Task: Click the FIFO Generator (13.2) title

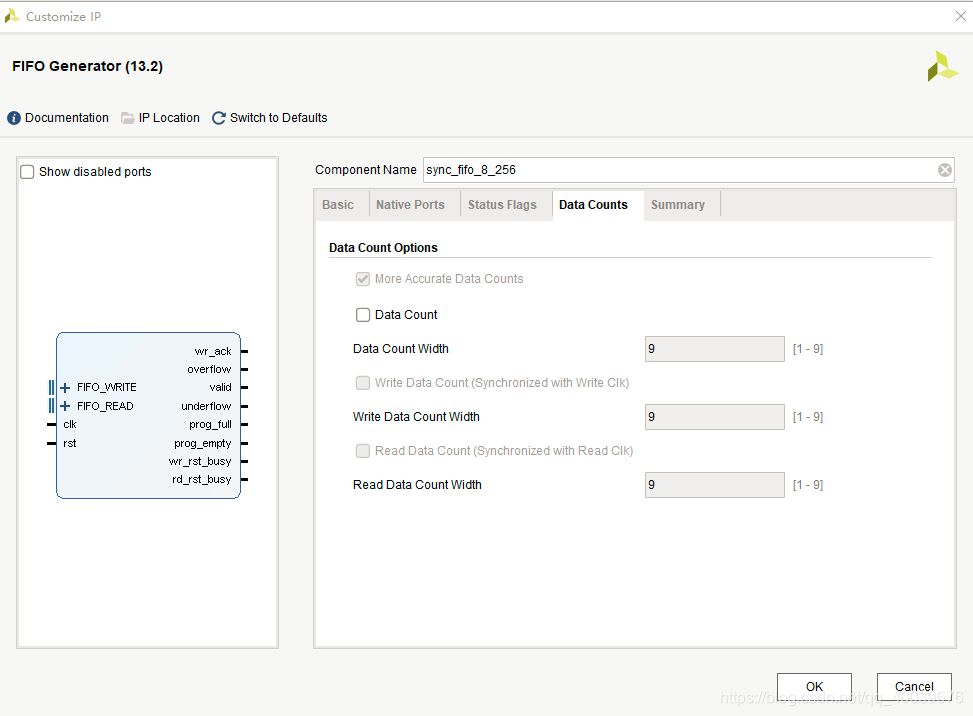Action: click(87, 66)
